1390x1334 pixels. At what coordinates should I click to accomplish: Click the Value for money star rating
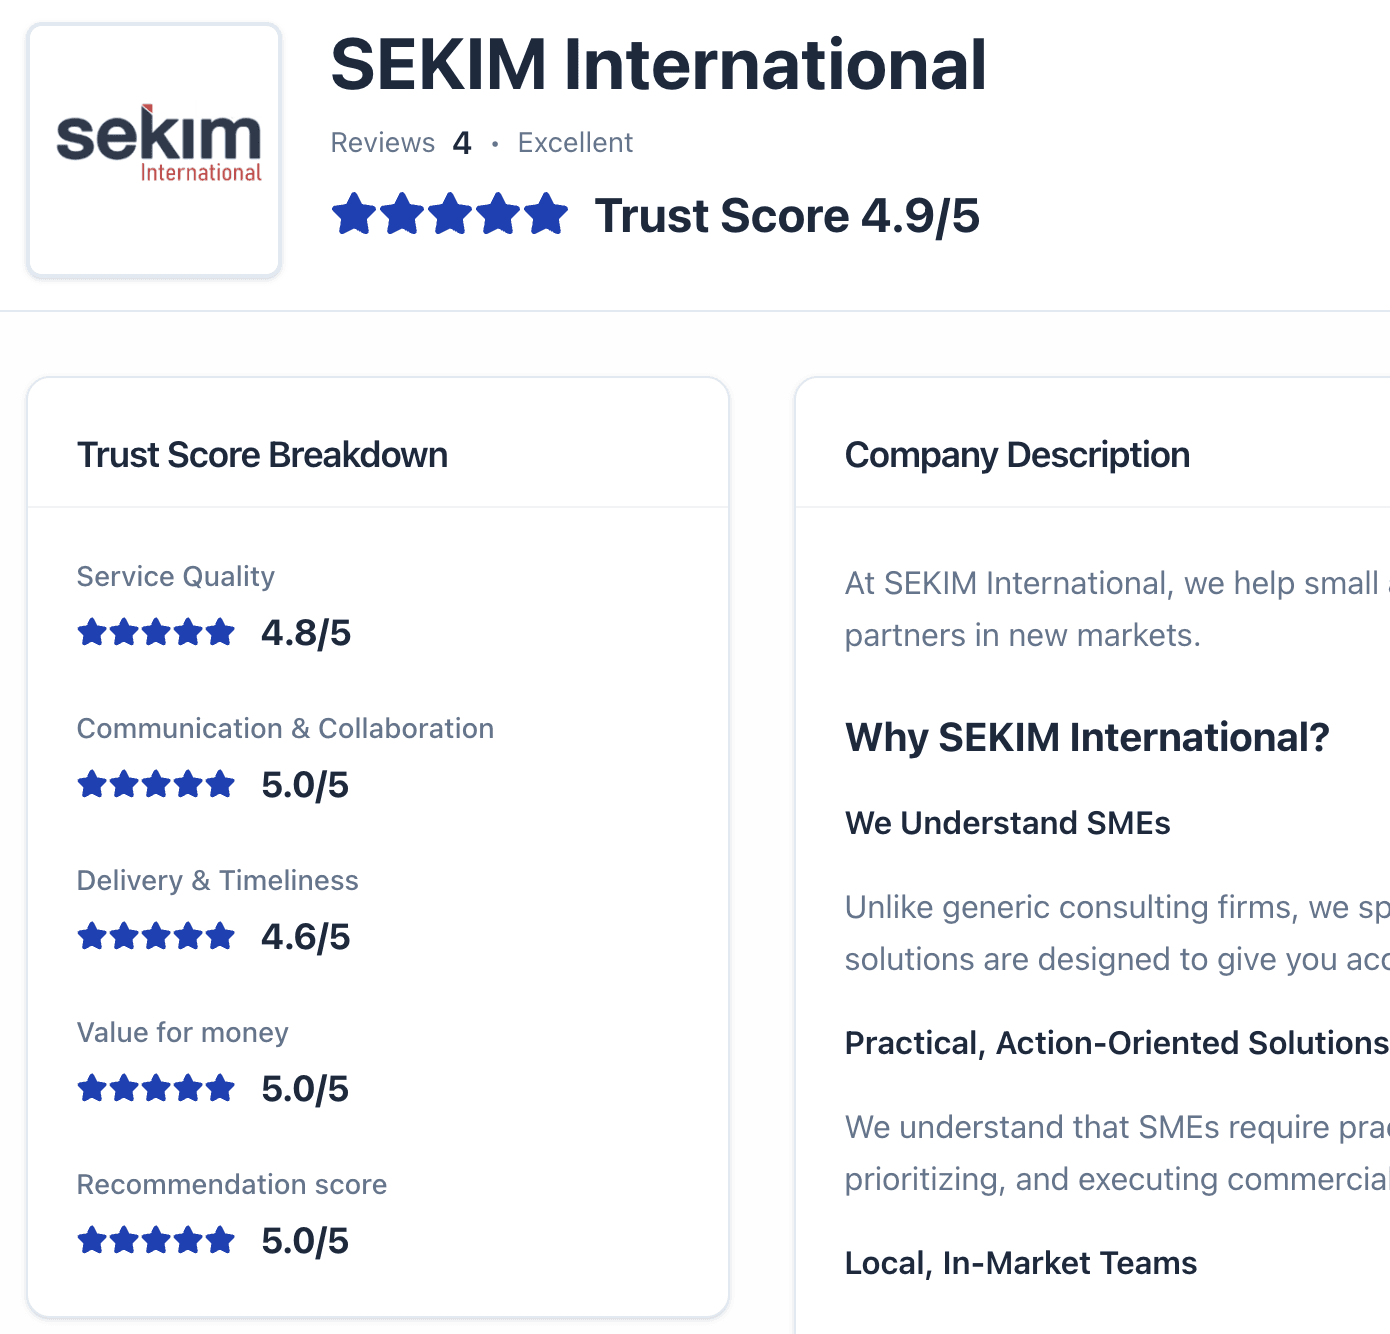[156, 1089]
